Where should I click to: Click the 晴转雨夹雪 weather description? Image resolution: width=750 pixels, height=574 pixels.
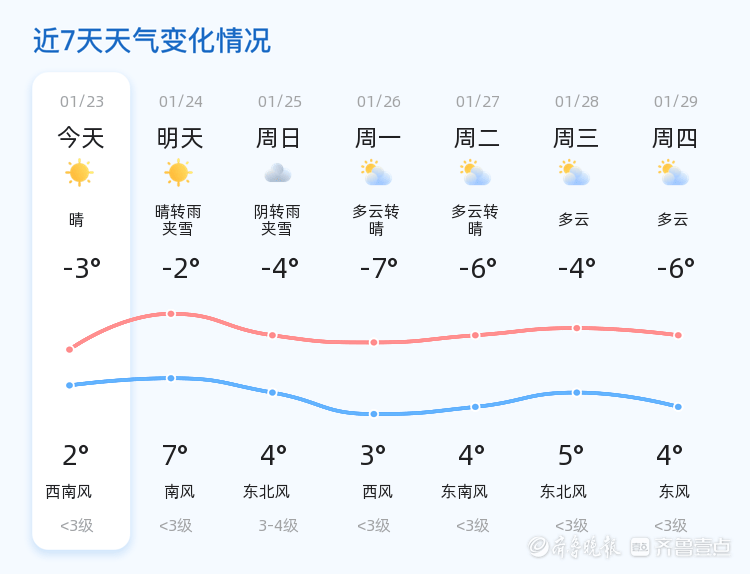178,220
